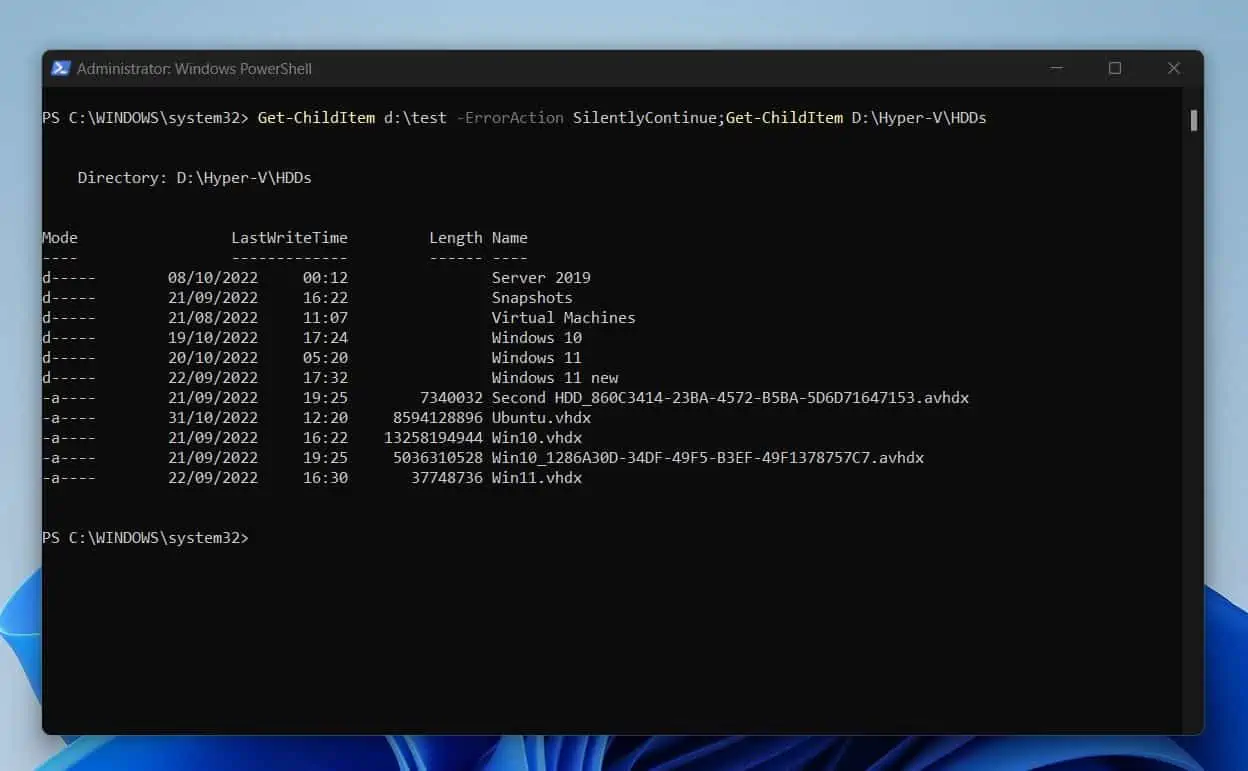
Task: Close the Administrator PowerShell window
Action: pyautogui.click(x=1174, y=68)
